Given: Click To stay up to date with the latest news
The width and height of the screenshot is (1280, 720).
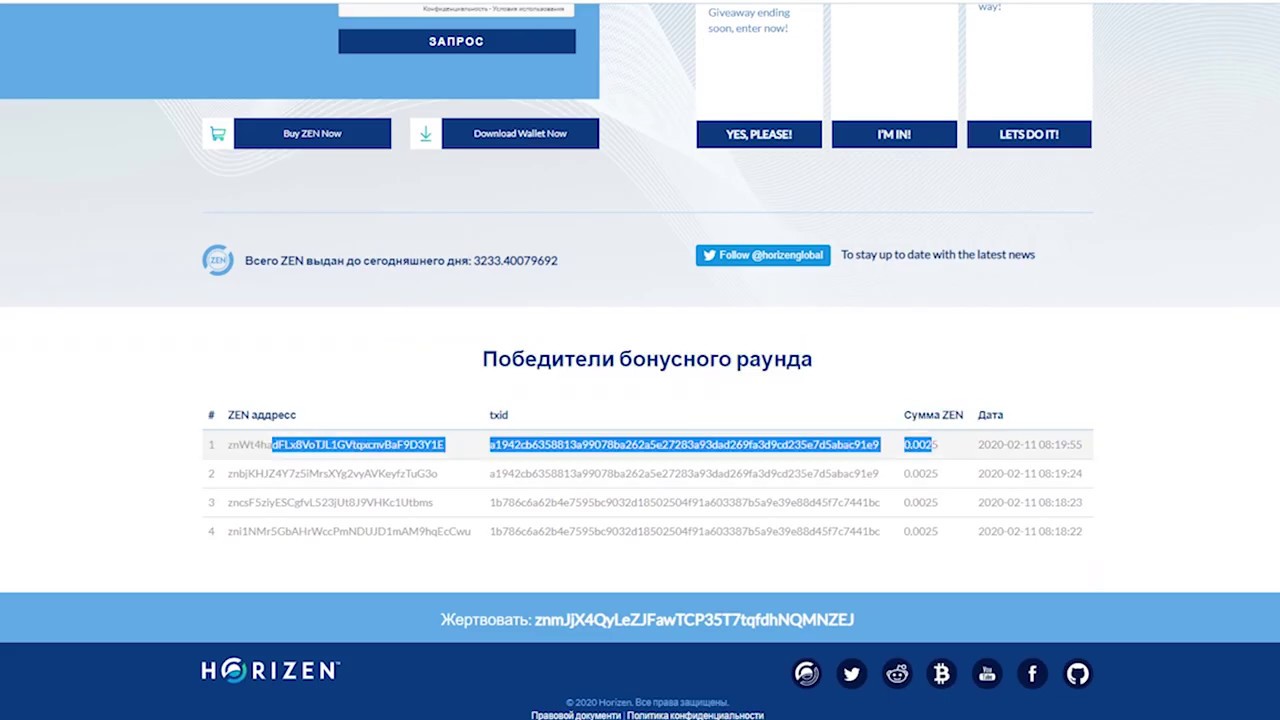Looking at the screenshot, I should 938,255.
